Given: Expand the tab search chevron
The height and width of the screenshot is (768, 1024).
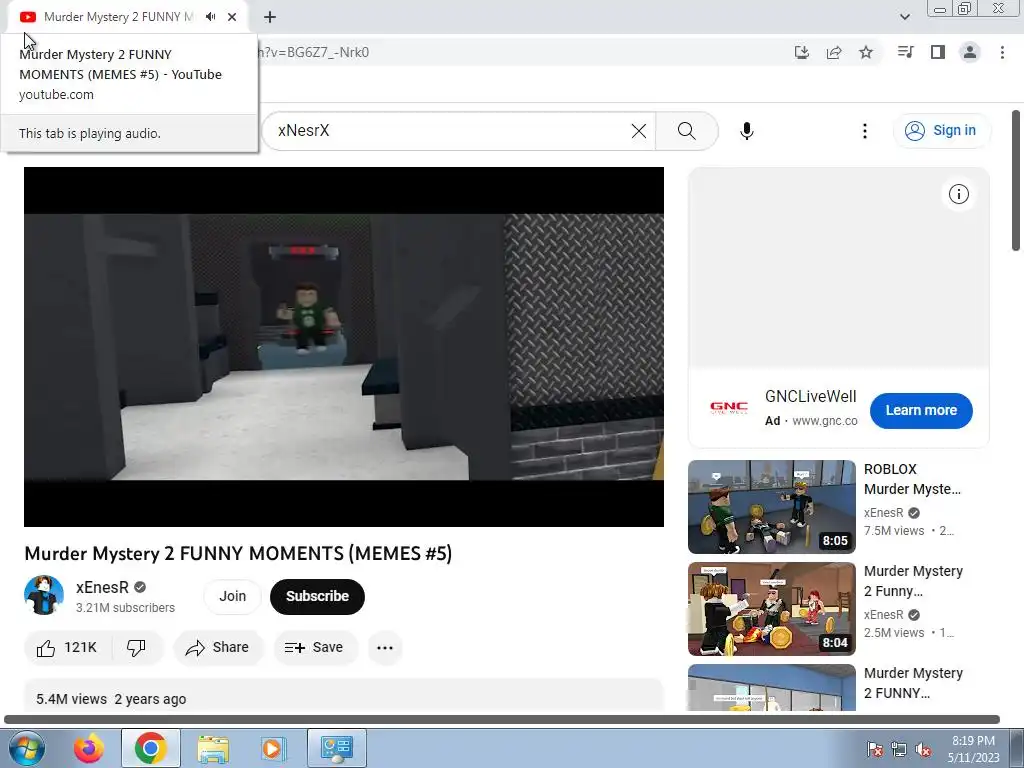Looking at the screenshot, I should click(904, 17).
